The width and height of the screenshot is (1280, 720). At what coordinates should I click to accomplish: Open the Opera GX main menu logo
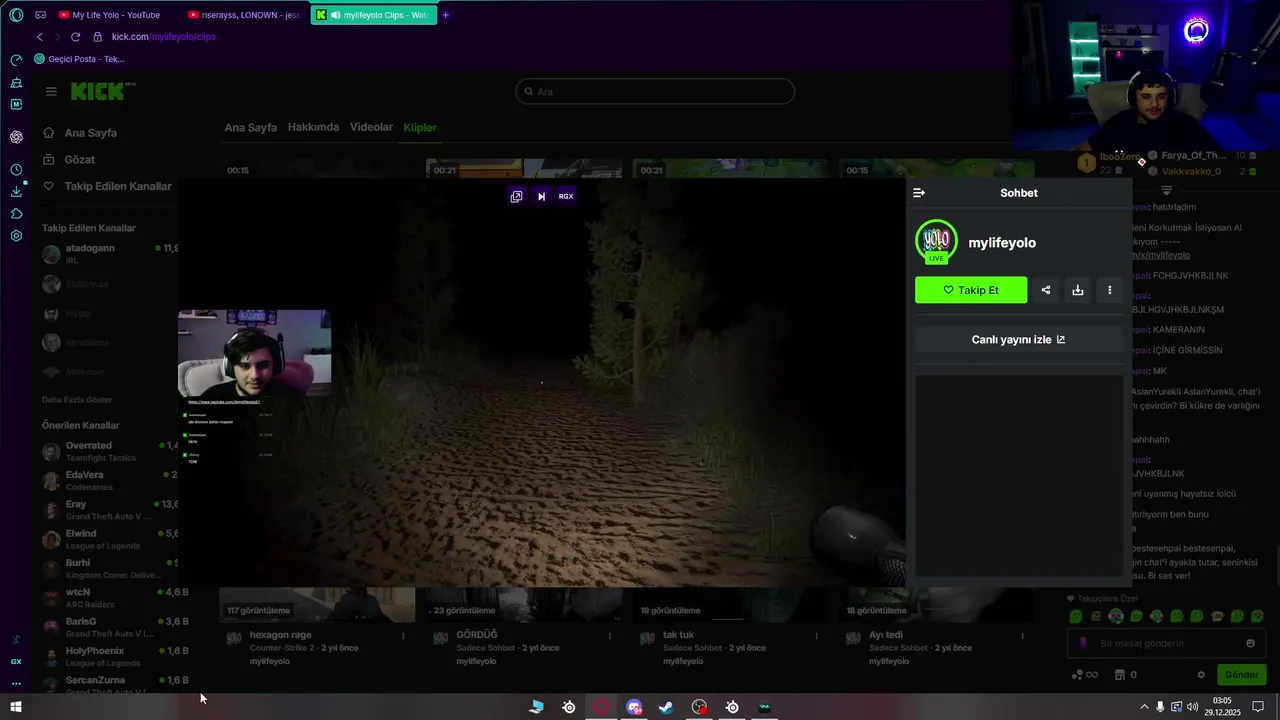pyautogui.click(x=16, y=15)
